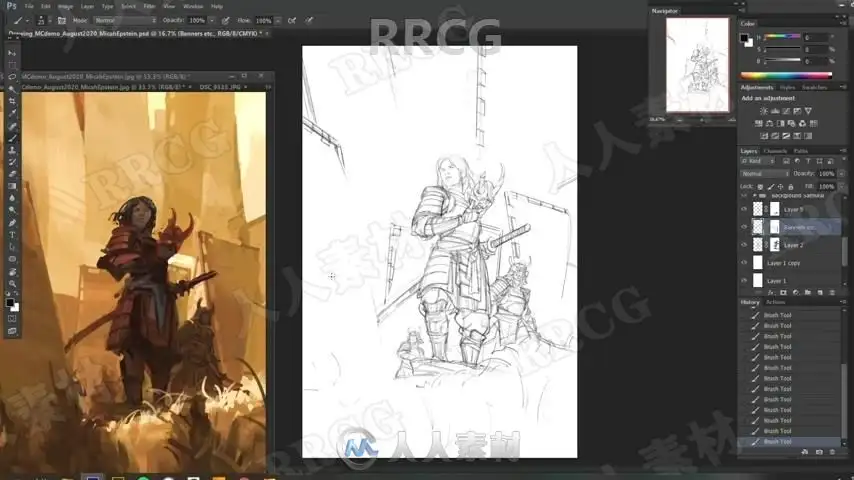Toggle Quick Mask mode icon

click(x=12, y=319)
